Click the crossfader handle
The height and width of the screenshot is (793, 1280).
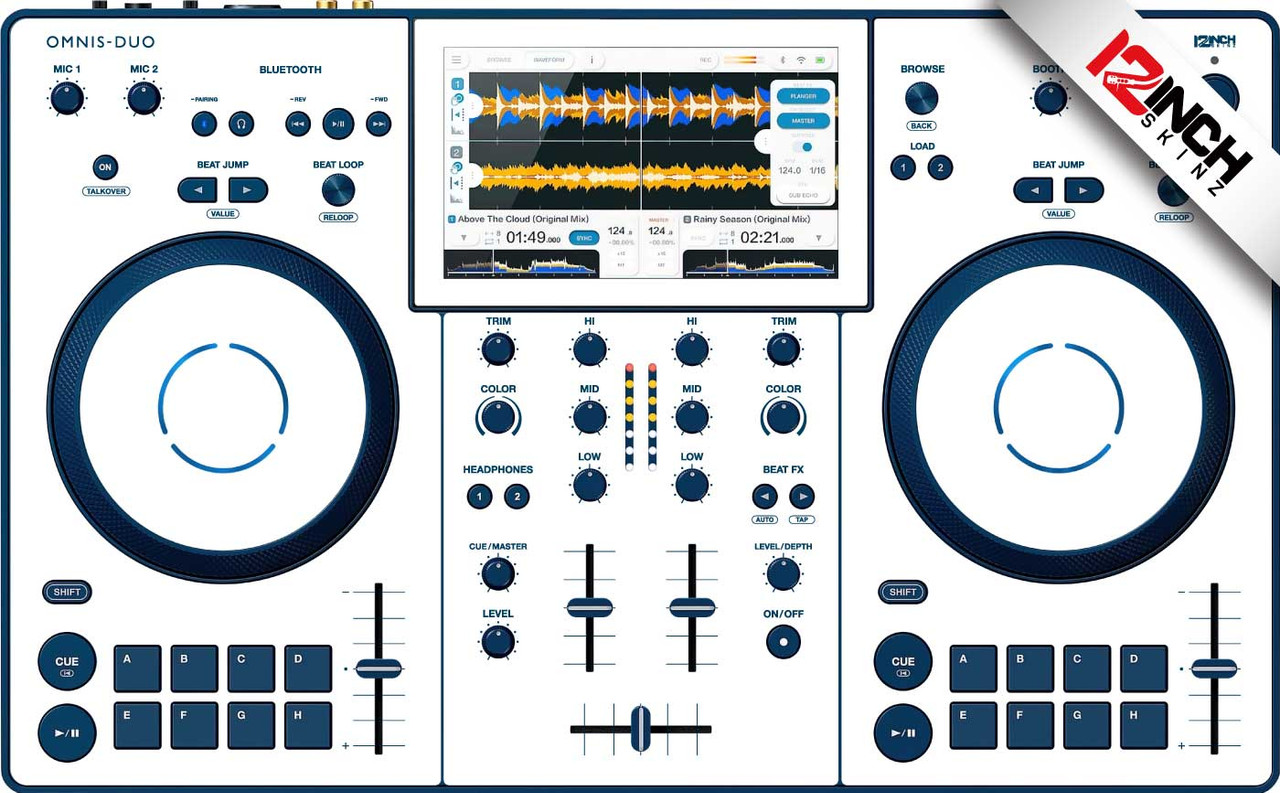(641, 729)
